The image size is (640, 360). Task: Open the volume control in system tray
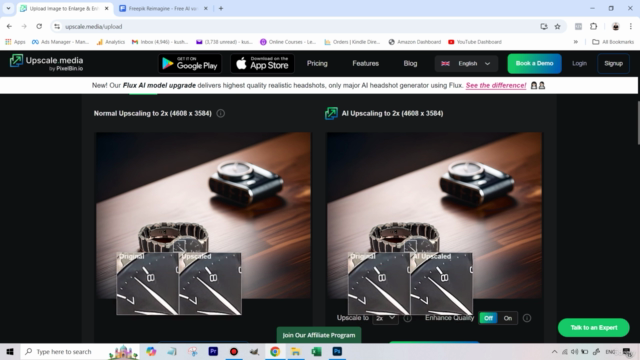point(574,351)
